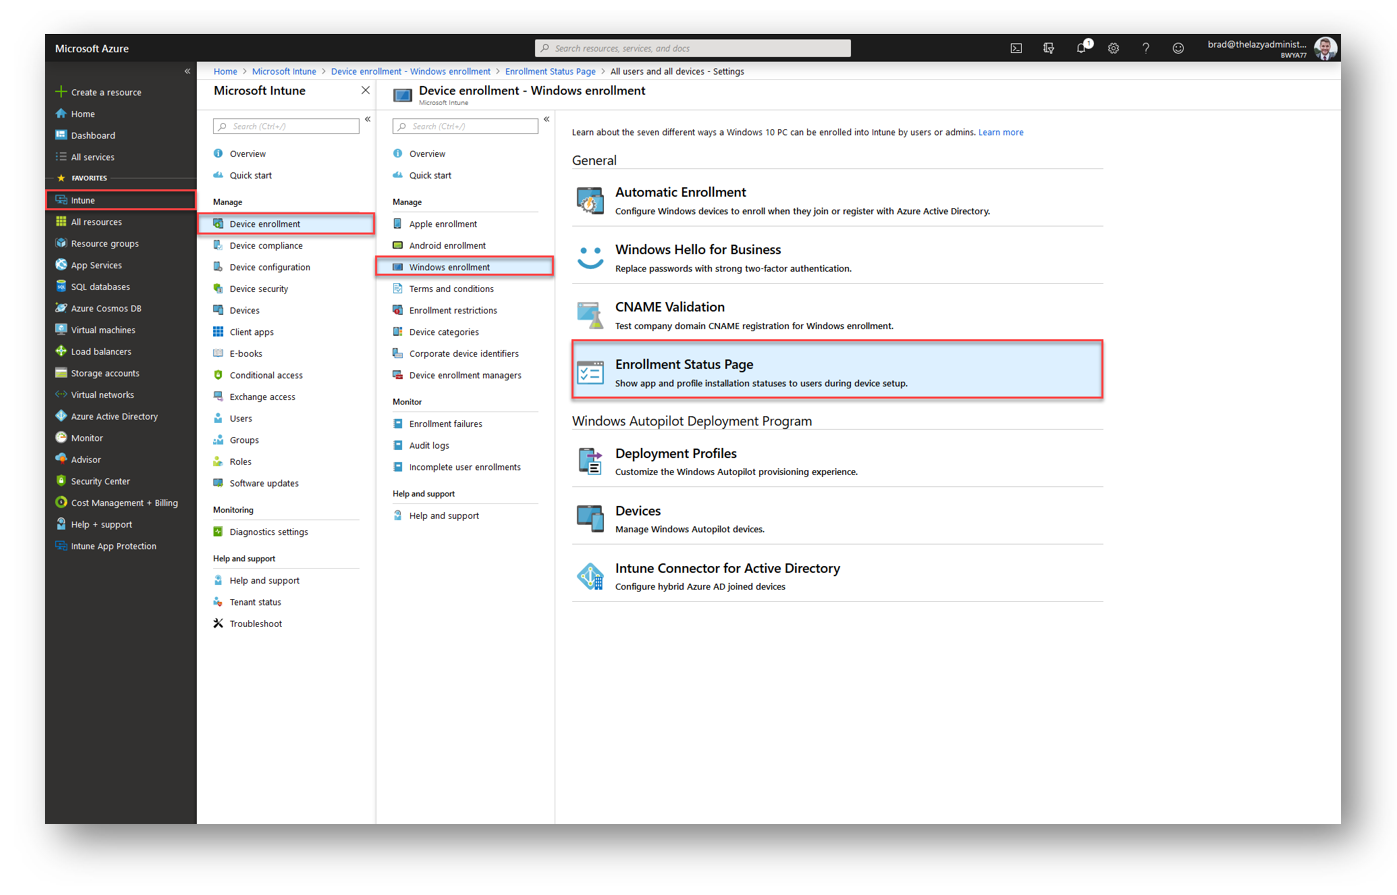Open Device enrollment managers
Viewport: 1397px width, 895px height.
[x=465, y=375]
